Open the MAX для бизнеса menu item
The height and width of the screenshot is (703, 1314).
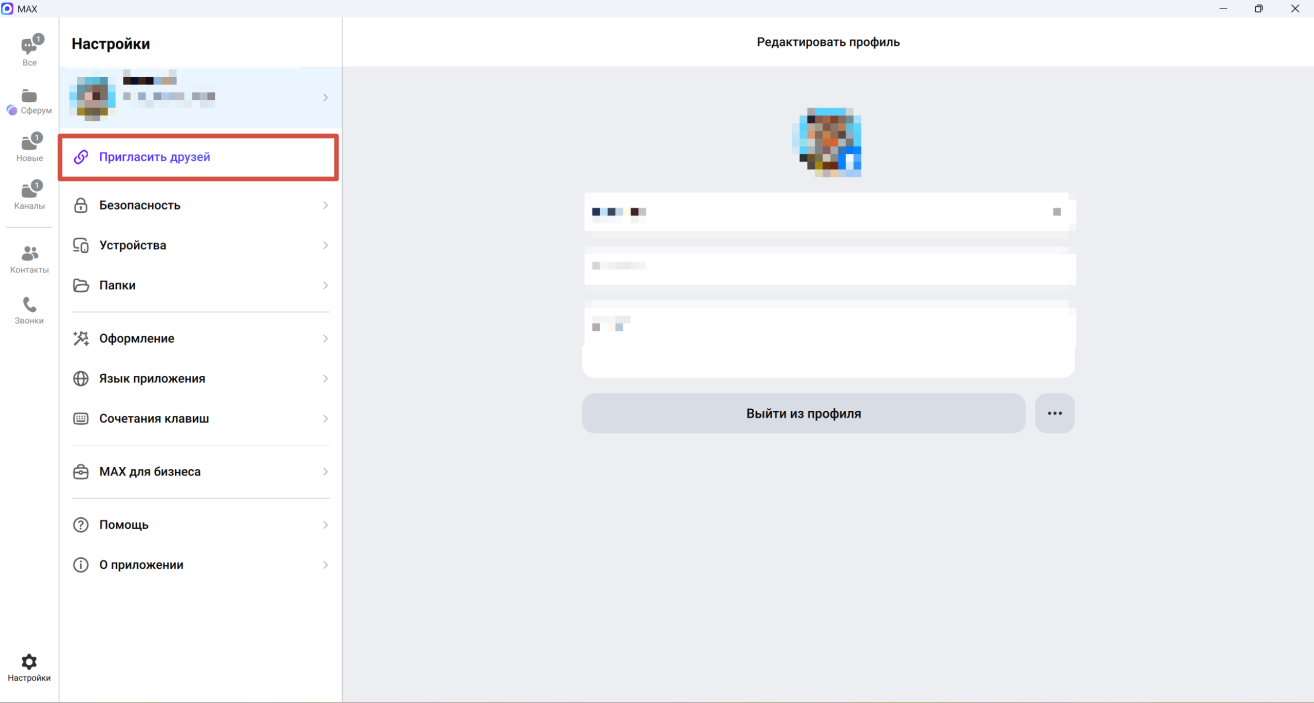click(200, 472)
